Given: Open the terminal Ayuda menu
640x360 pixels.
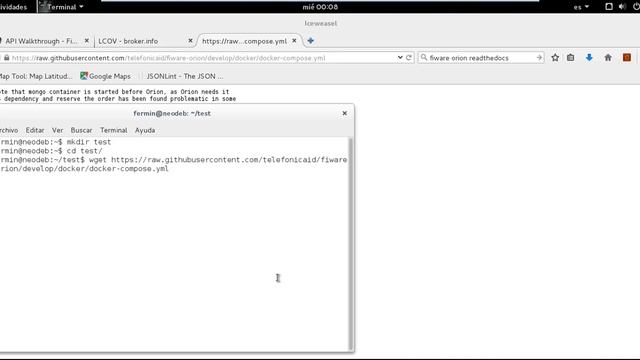Looking at the screenshot, I should click(145, 130).
